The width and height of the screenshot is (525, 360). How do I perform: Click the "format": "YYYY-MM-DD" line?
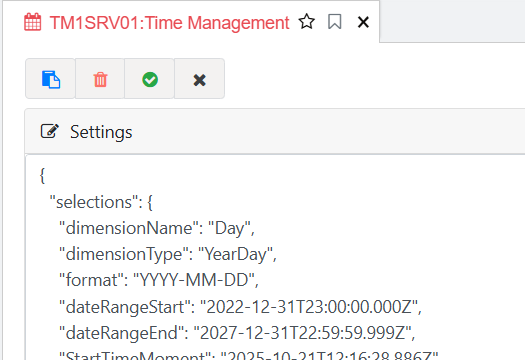tap(159, 280)
